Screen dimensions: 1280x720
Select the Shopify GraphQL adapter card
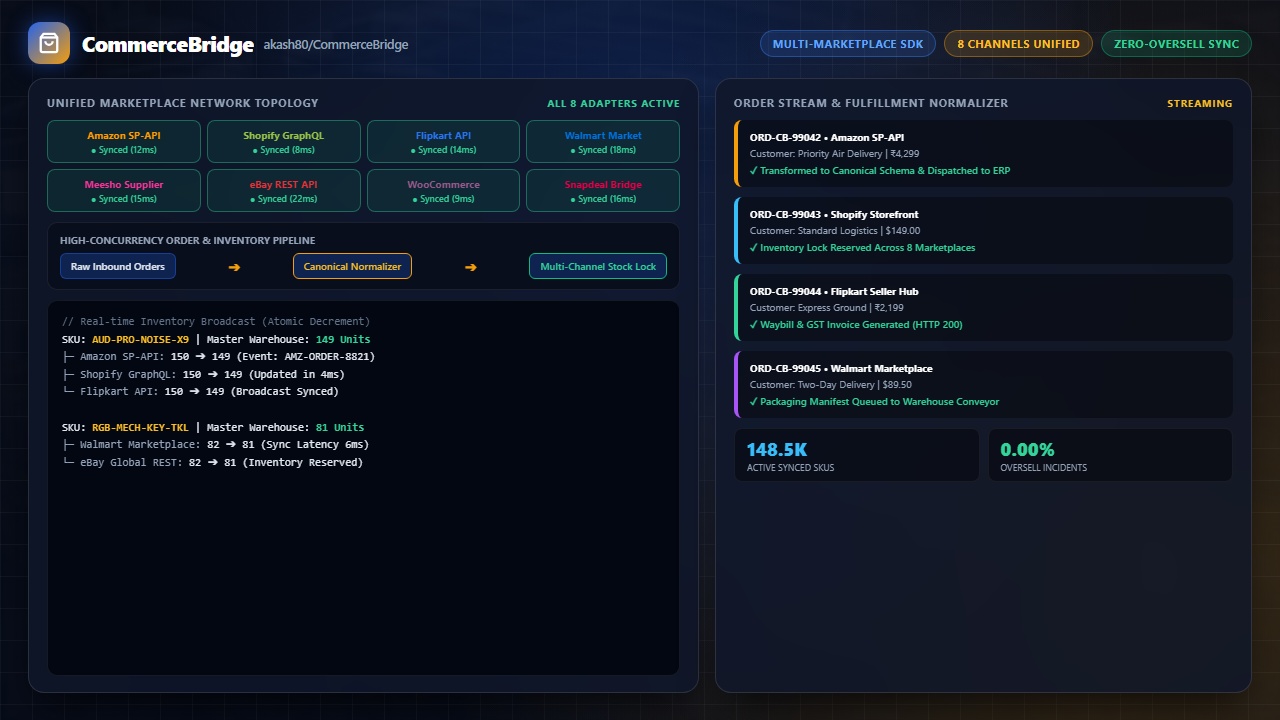tap(283, 142)
